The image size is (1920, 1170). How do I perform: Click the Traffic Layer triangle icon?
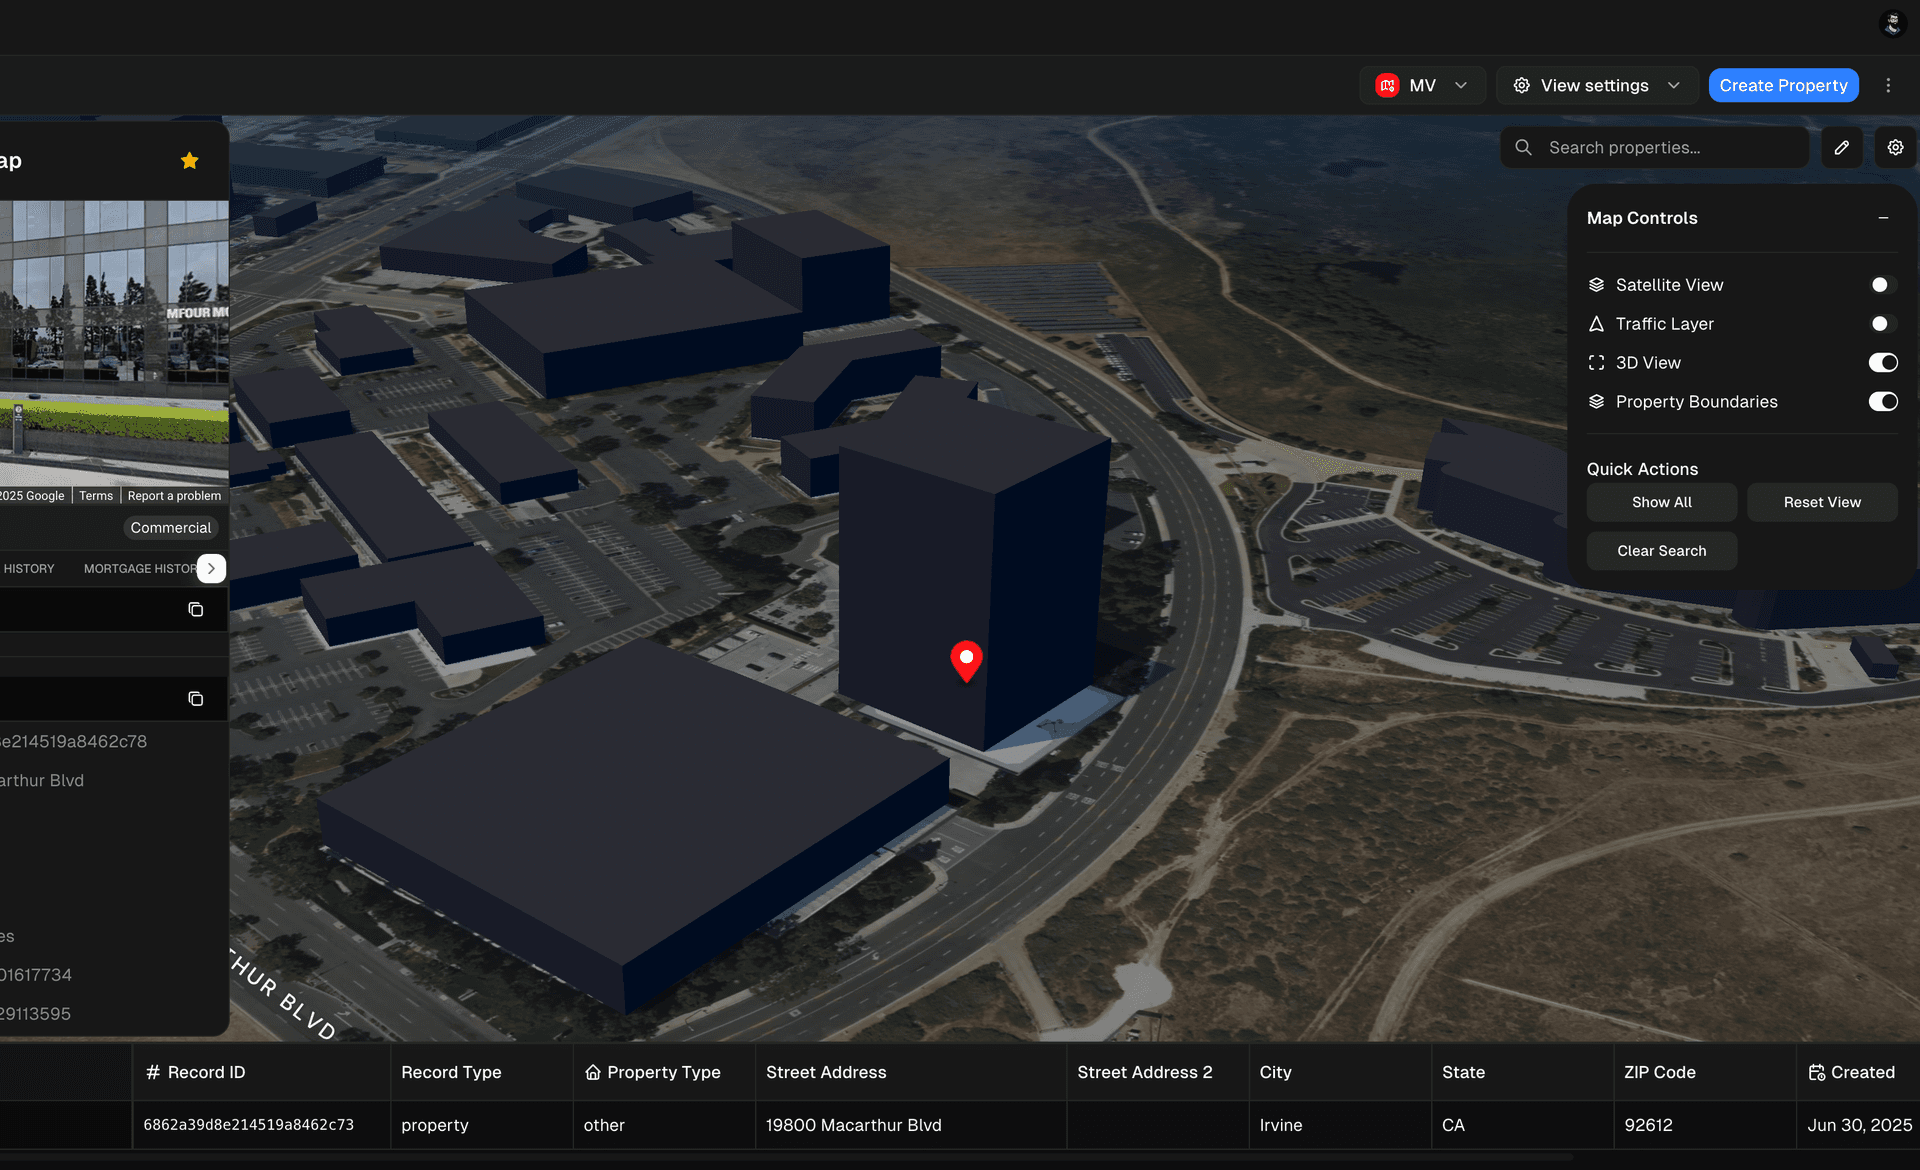pyautogui.click(x=1596, y=323)
